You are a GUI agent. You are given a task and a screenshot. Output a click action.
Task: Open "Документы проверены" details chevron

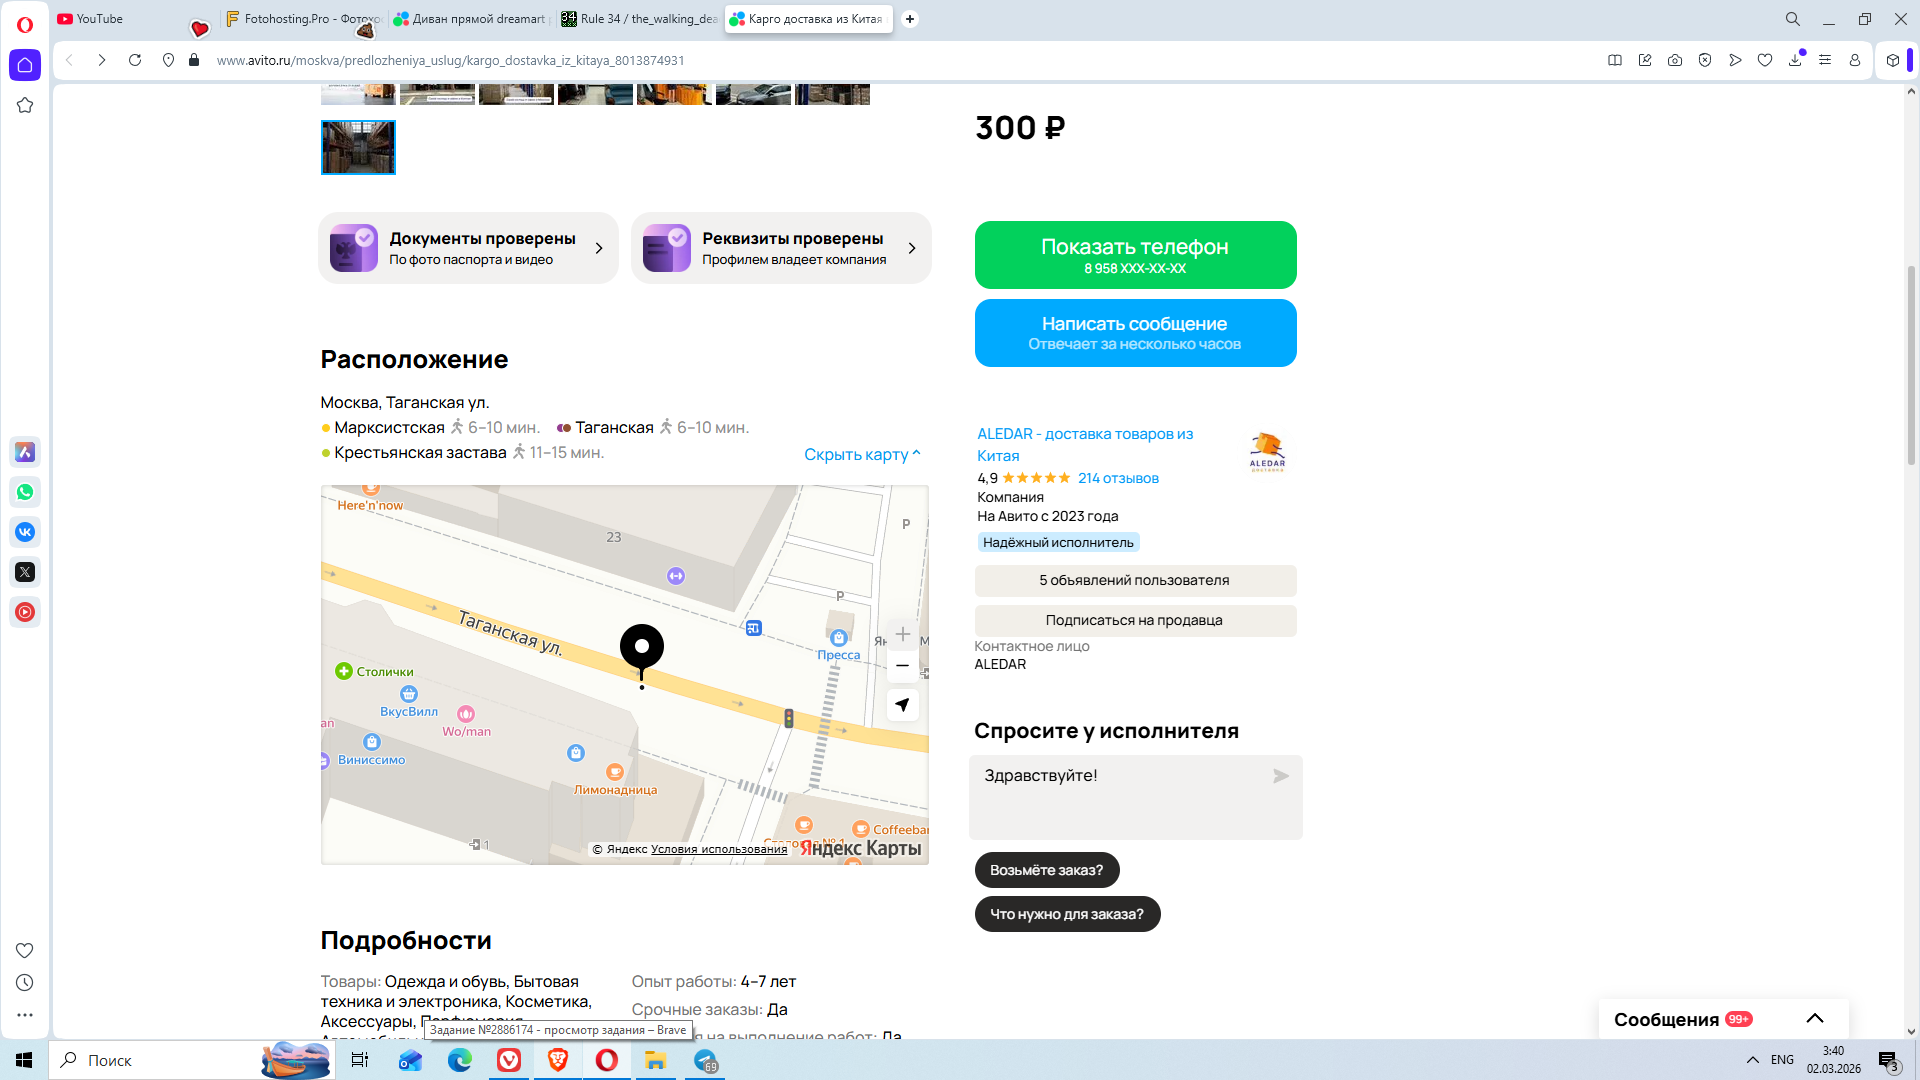tap(599, 248)
